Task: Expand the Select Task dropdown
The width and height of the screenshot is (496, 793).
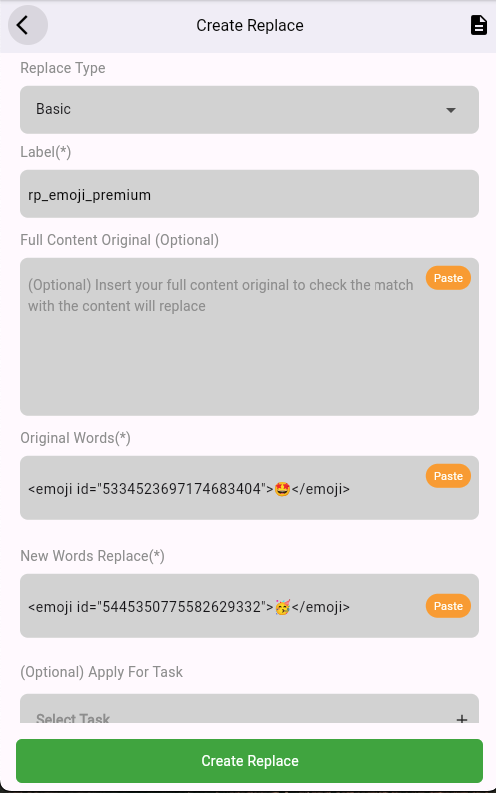Action: pyautogui.click(x=249, y=709)
